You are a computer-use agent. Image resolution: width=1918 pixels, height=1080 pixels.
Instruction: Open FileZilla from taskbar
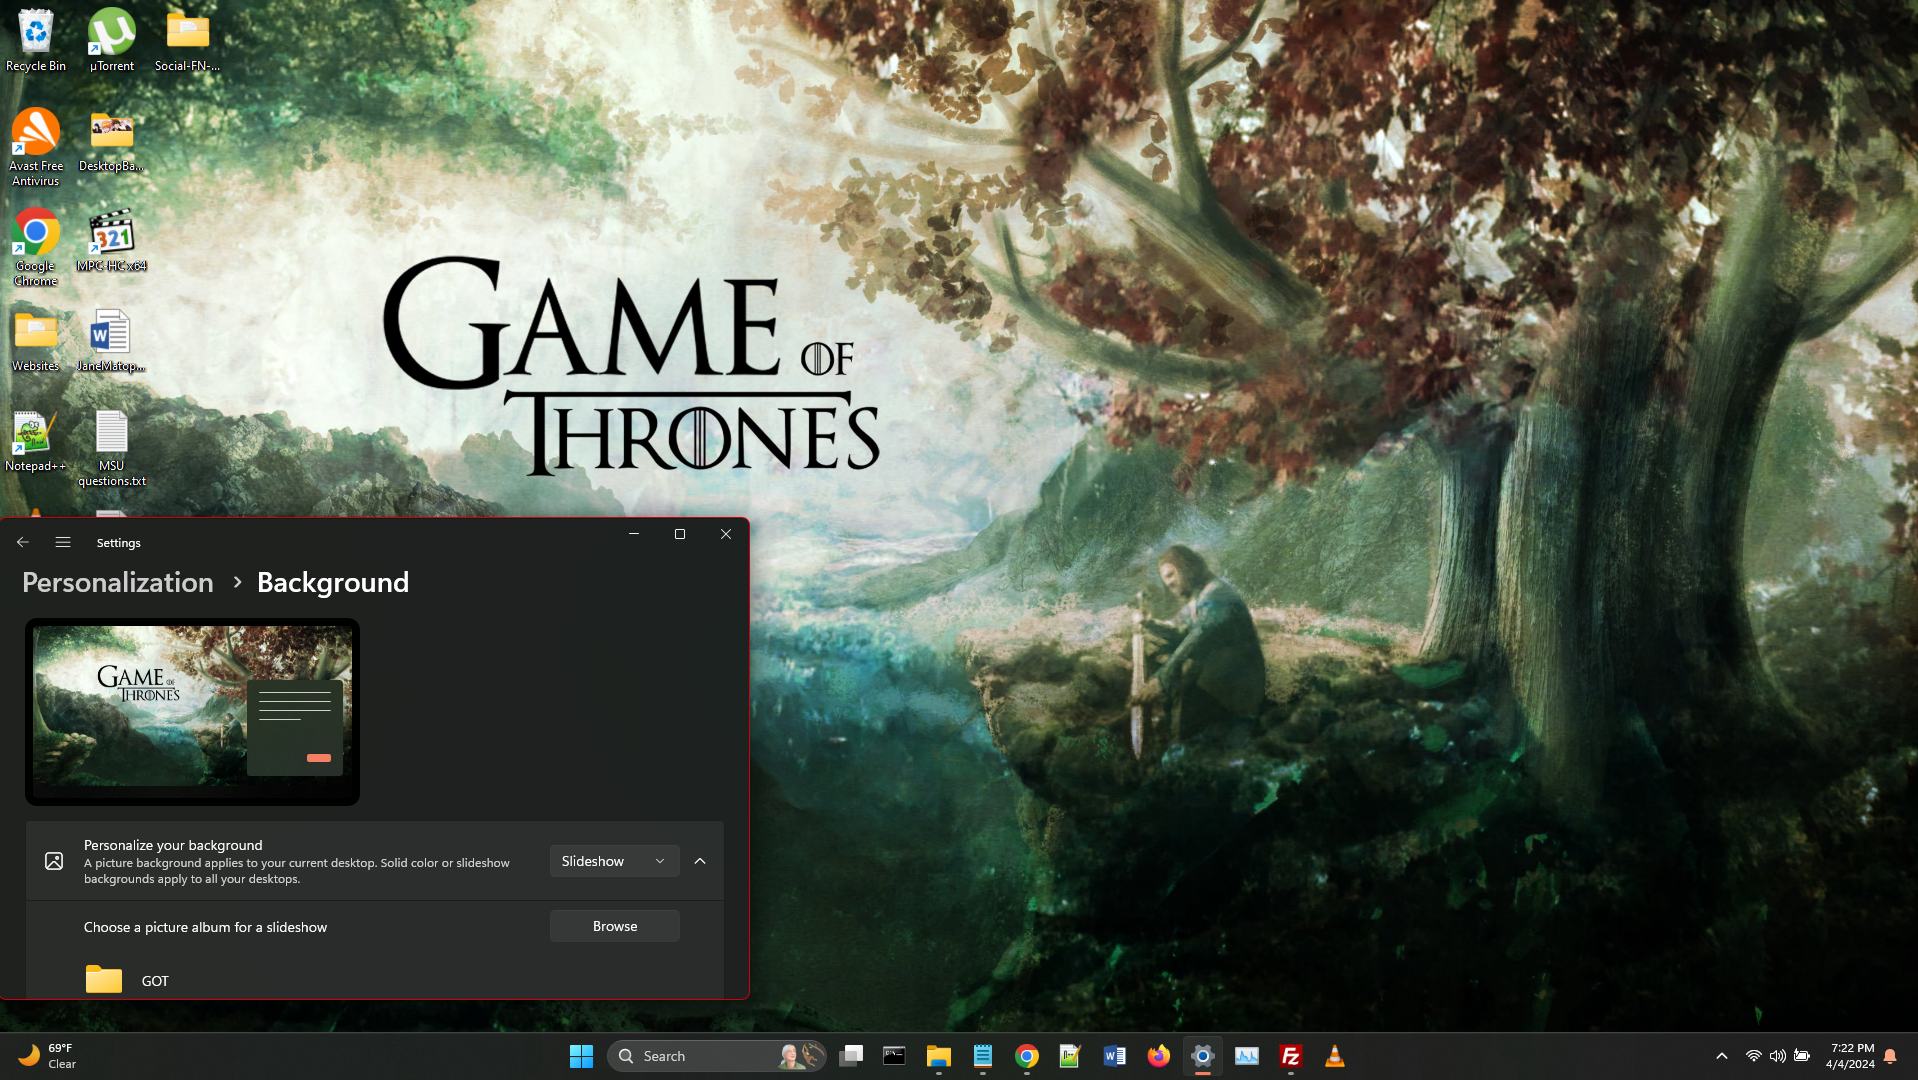(x=1291, y=1056)
